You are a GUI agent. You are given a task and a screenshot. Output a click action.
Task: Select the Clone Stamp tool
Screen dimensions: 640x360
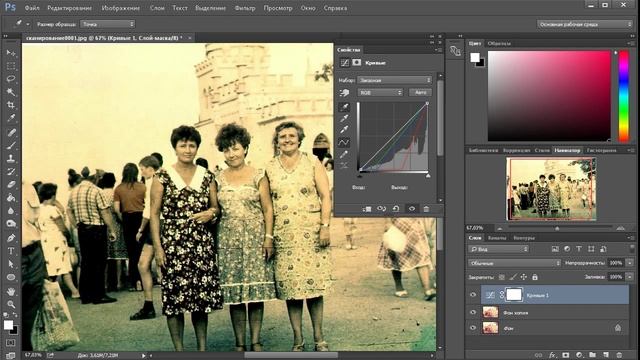pos(11,158)
